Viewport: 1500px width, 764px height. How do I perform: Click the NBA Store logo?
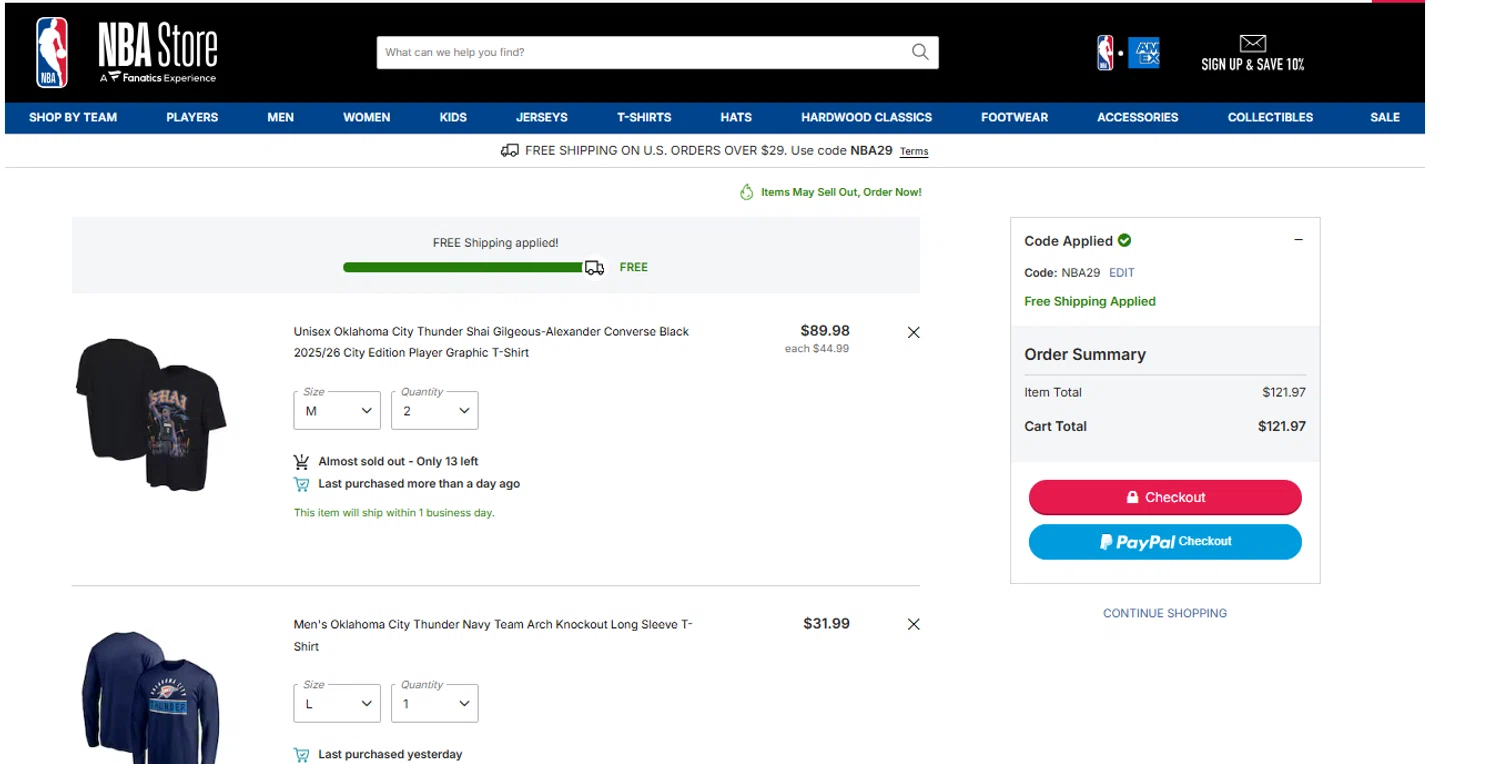coord(126,52)
